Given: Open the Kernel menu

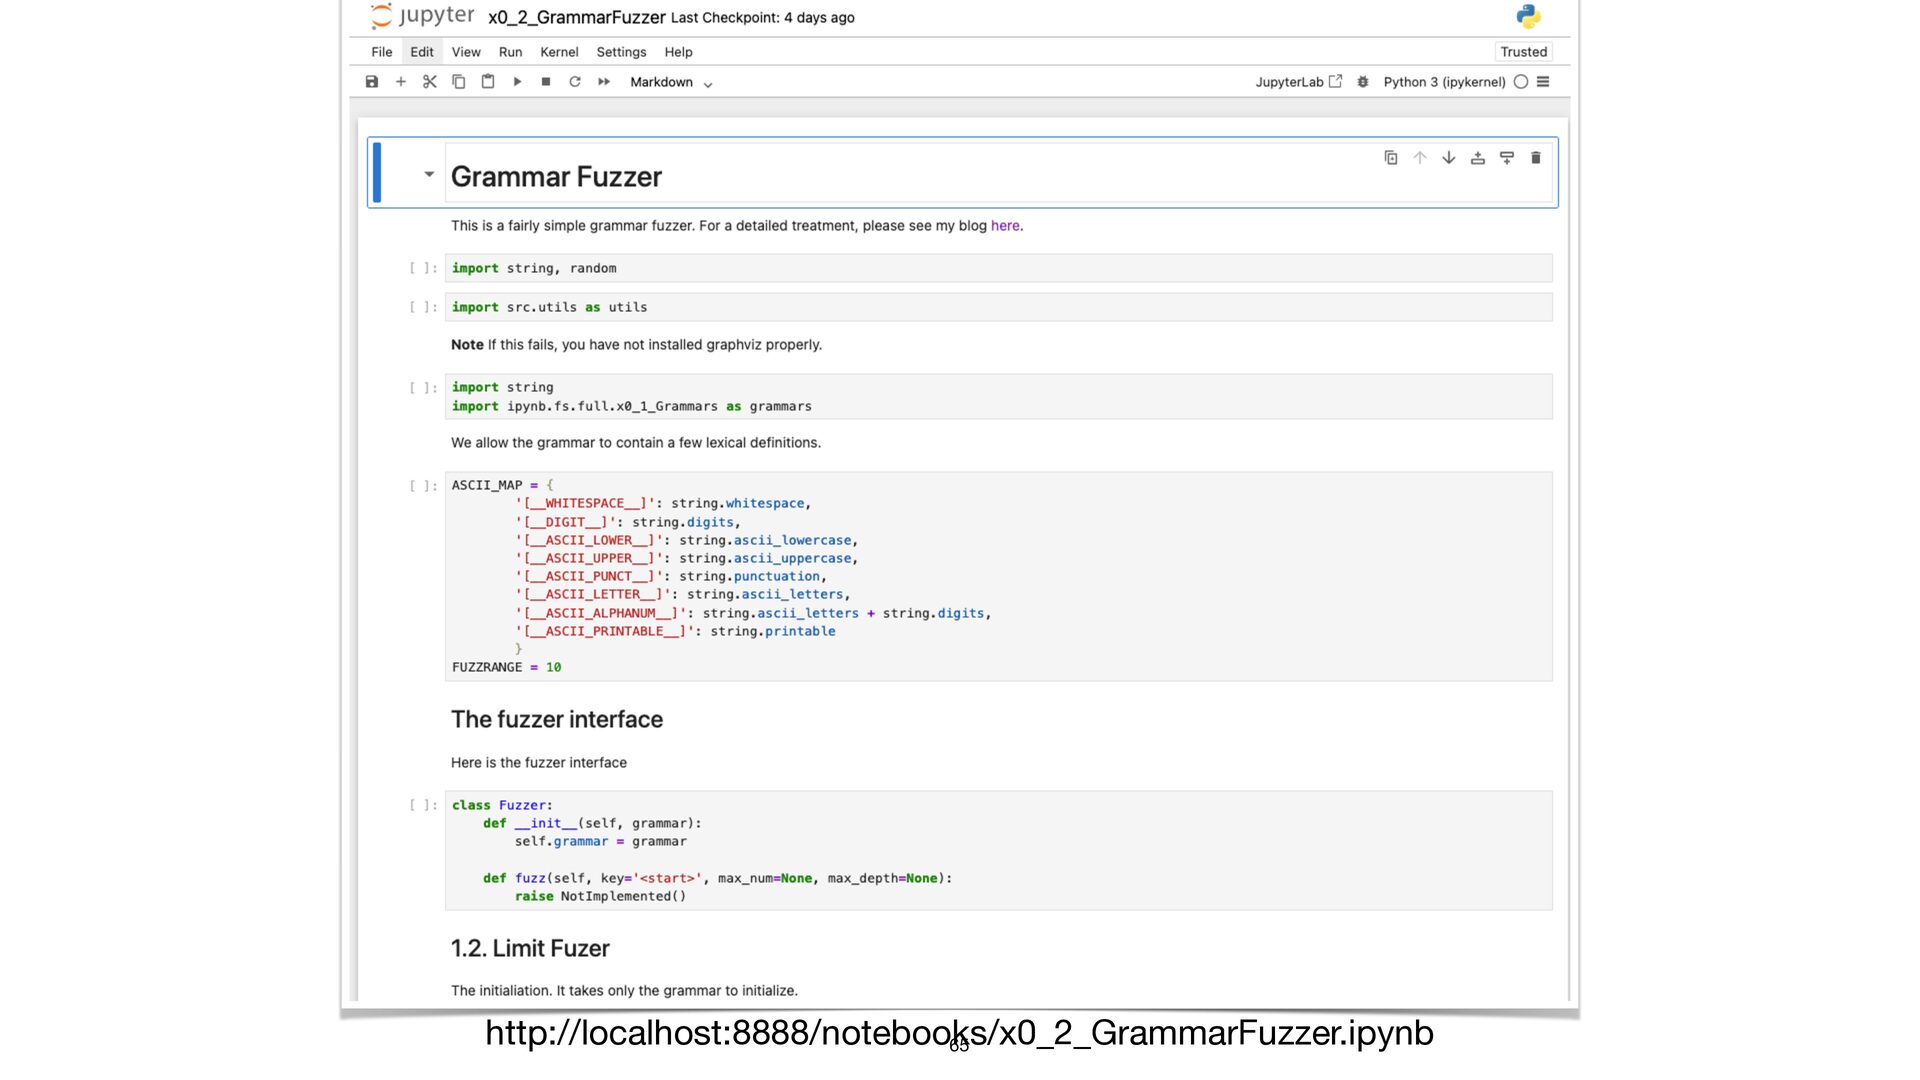Looking at the screenshot, I should 559,52.
